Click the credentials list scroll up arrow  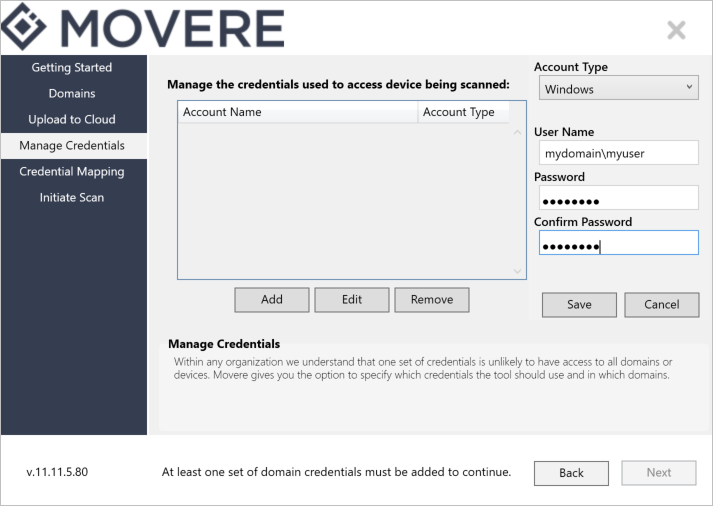[x=517, y=132]
